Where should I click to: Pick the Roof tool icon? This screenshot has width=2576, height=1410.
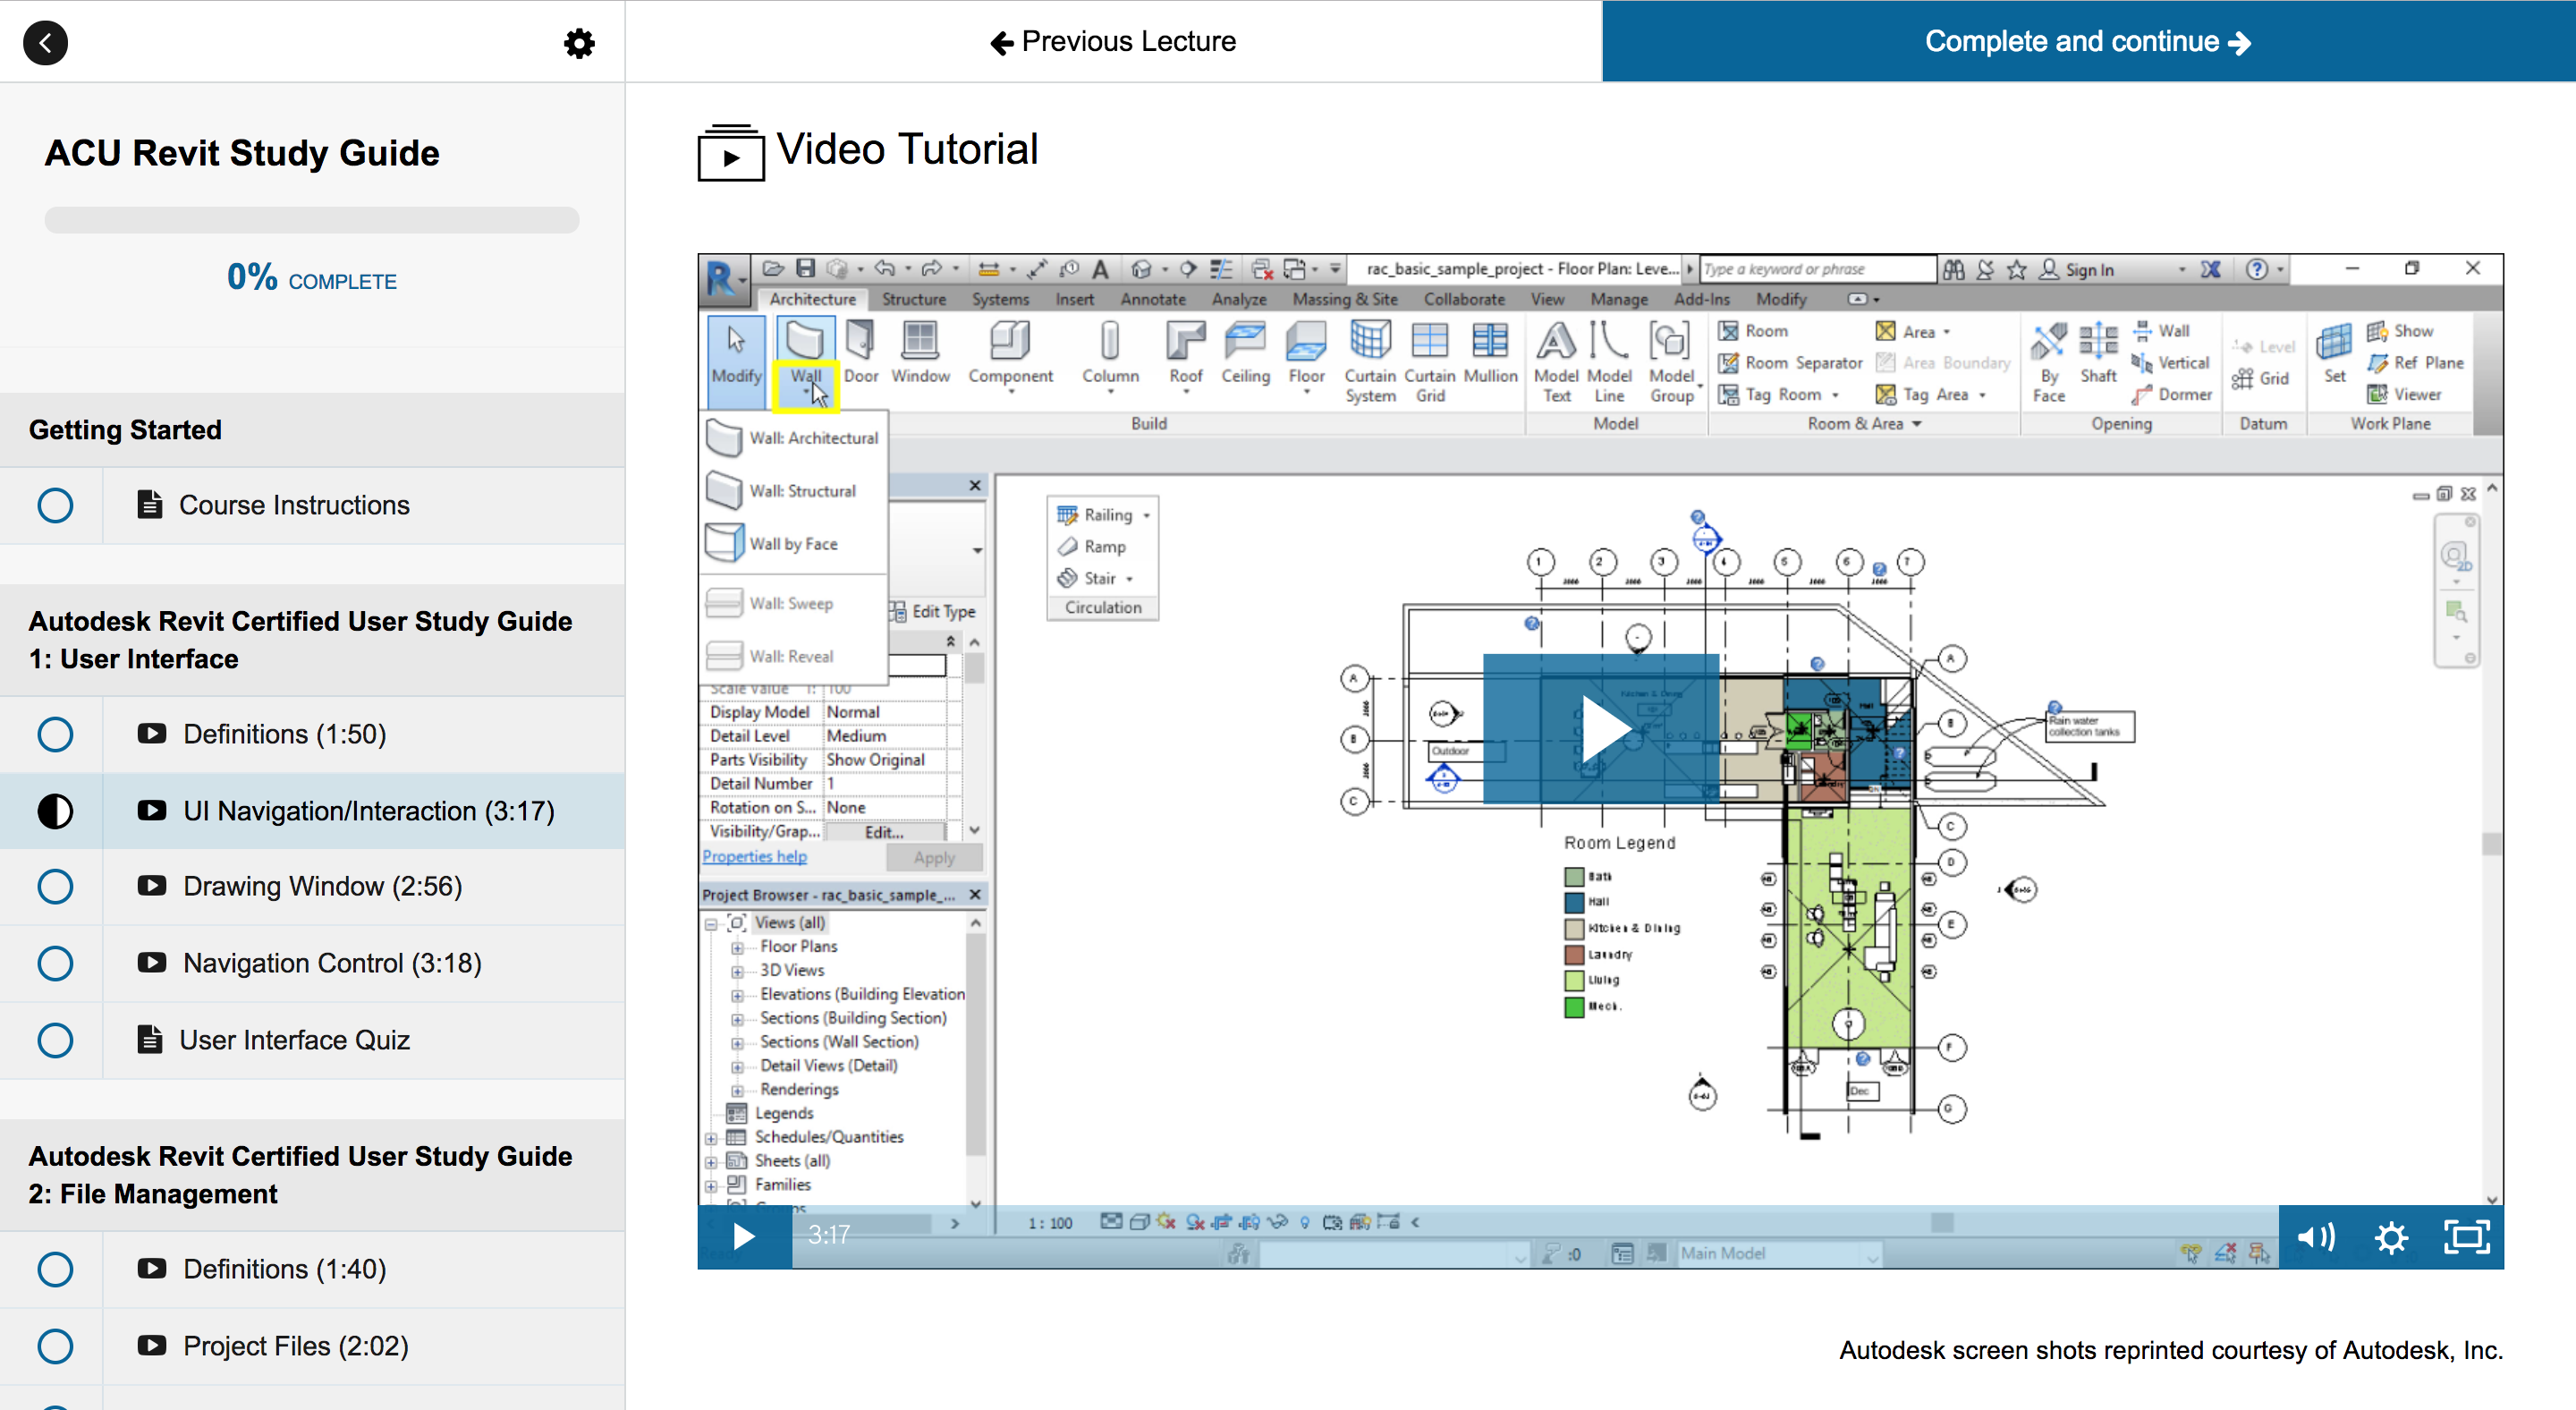pos(1186,340)
